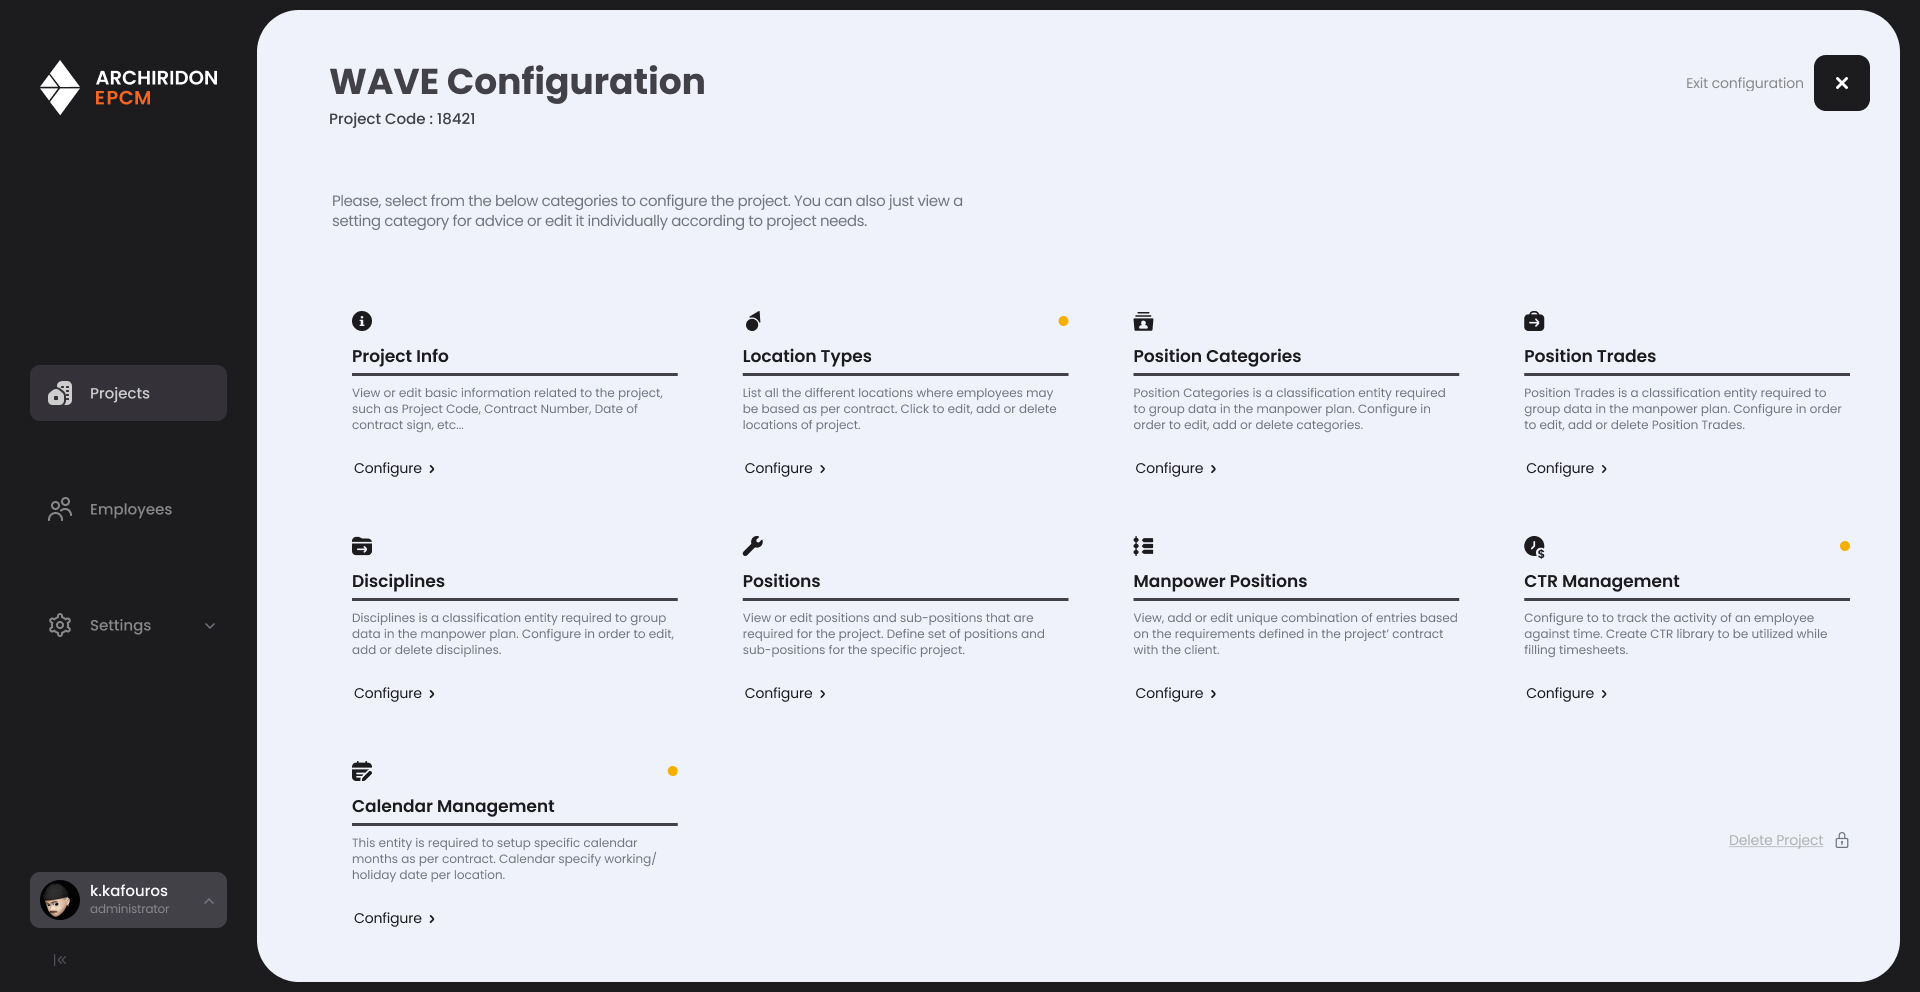The height and width of the screenshot is (992, 1920).
Task: Click the Disciplines folder icon
Action: (362, 546)
